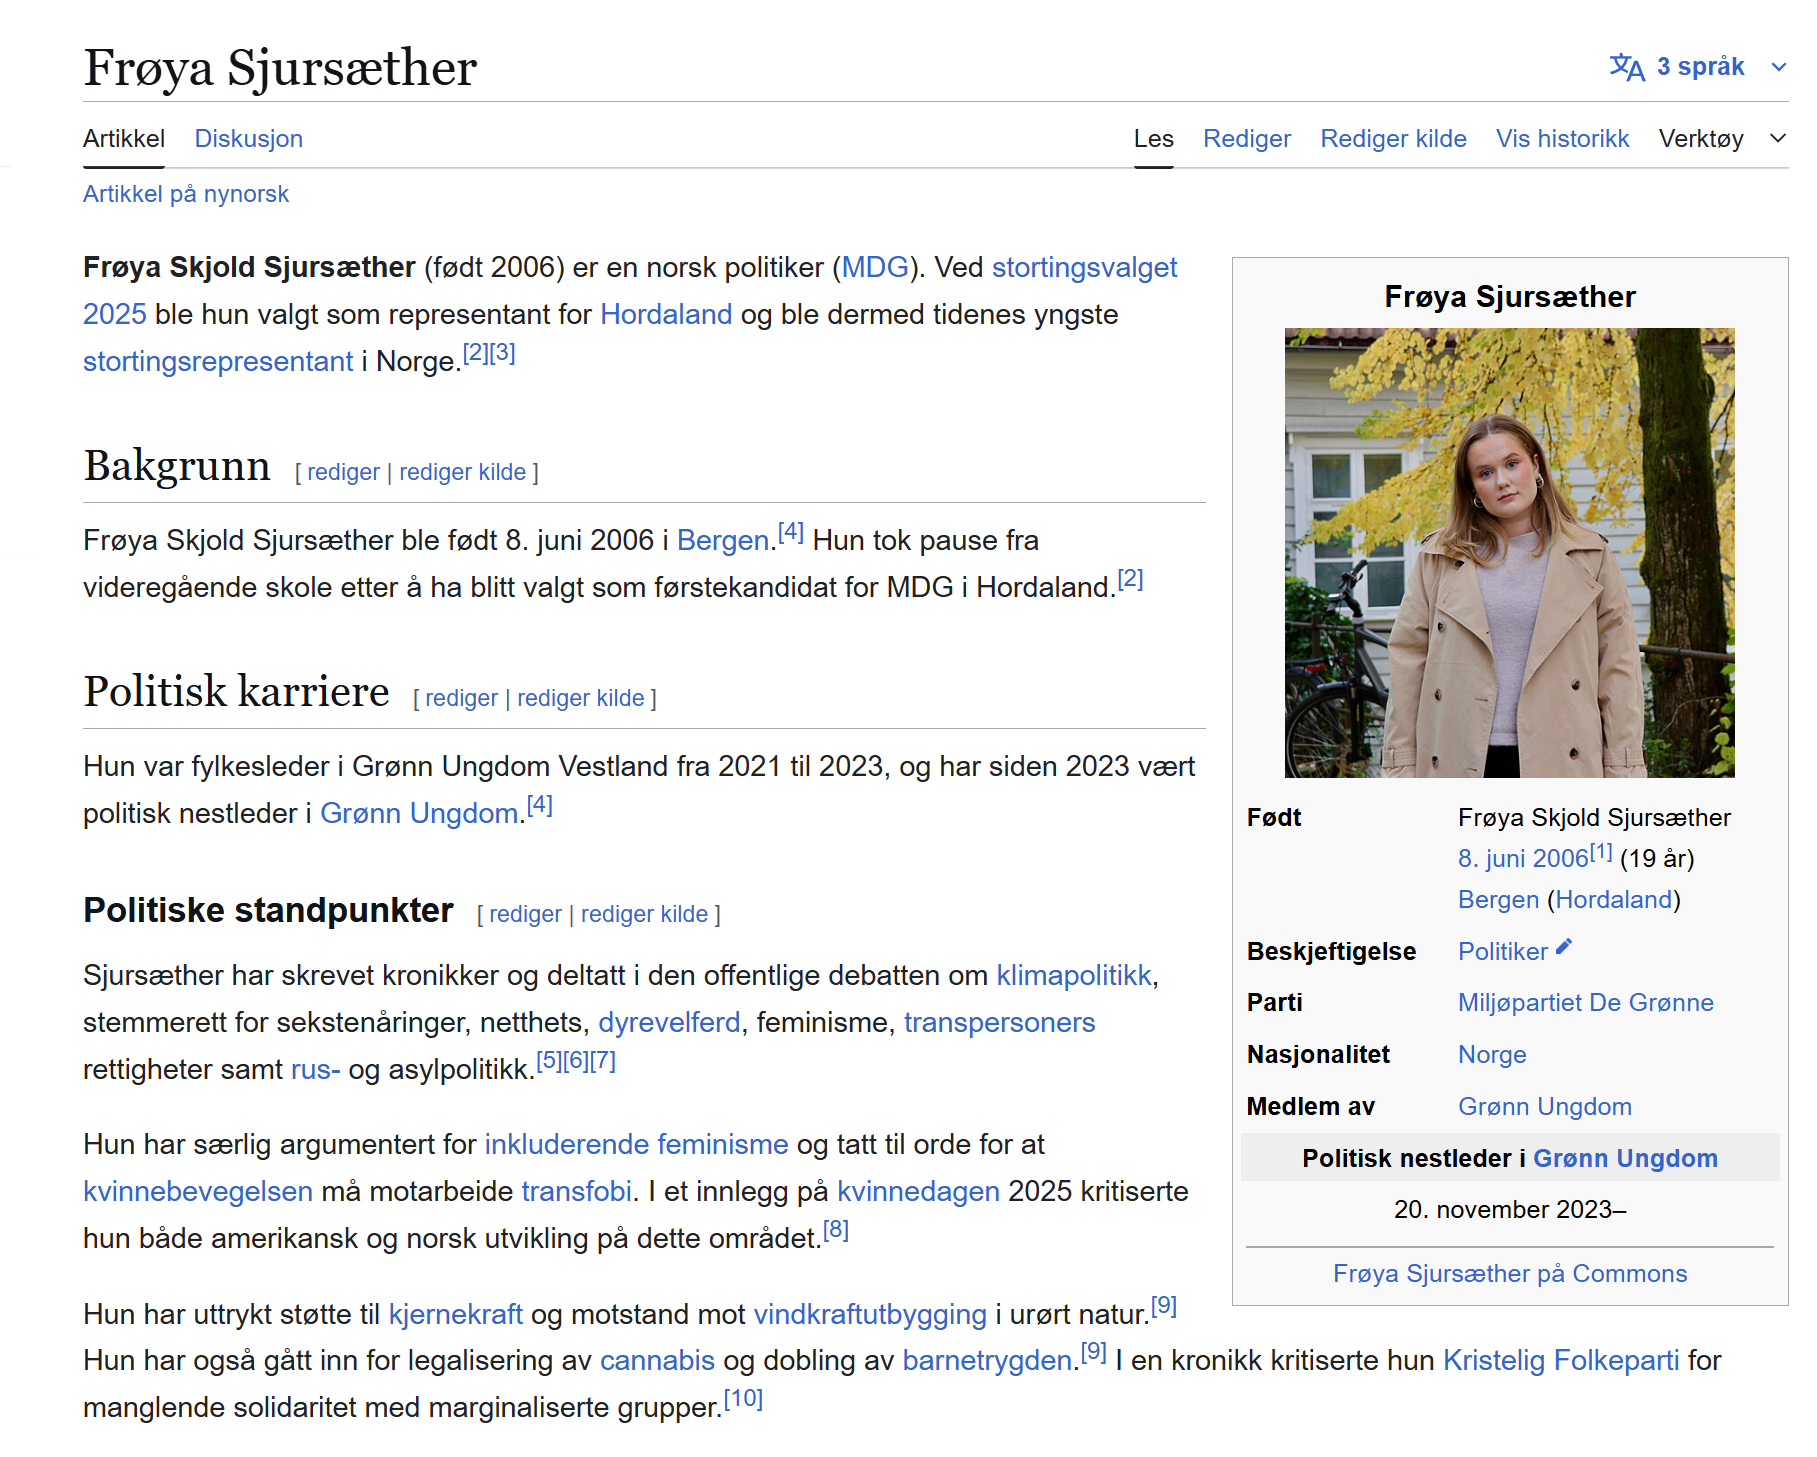Click footnote [7] after asylpolitikk
This screenshot has width=1817, height=1457.
pos(603,1061)
